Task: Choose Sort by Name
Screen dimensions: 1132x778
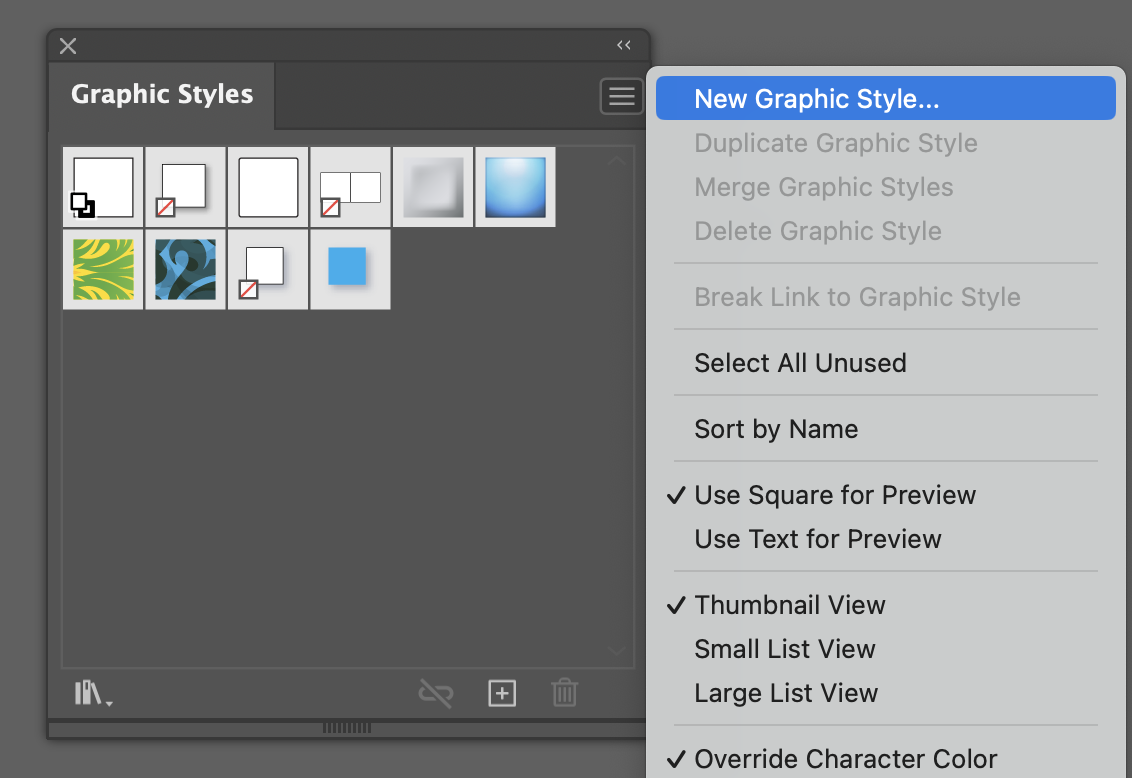Action: tap(776, 429)
